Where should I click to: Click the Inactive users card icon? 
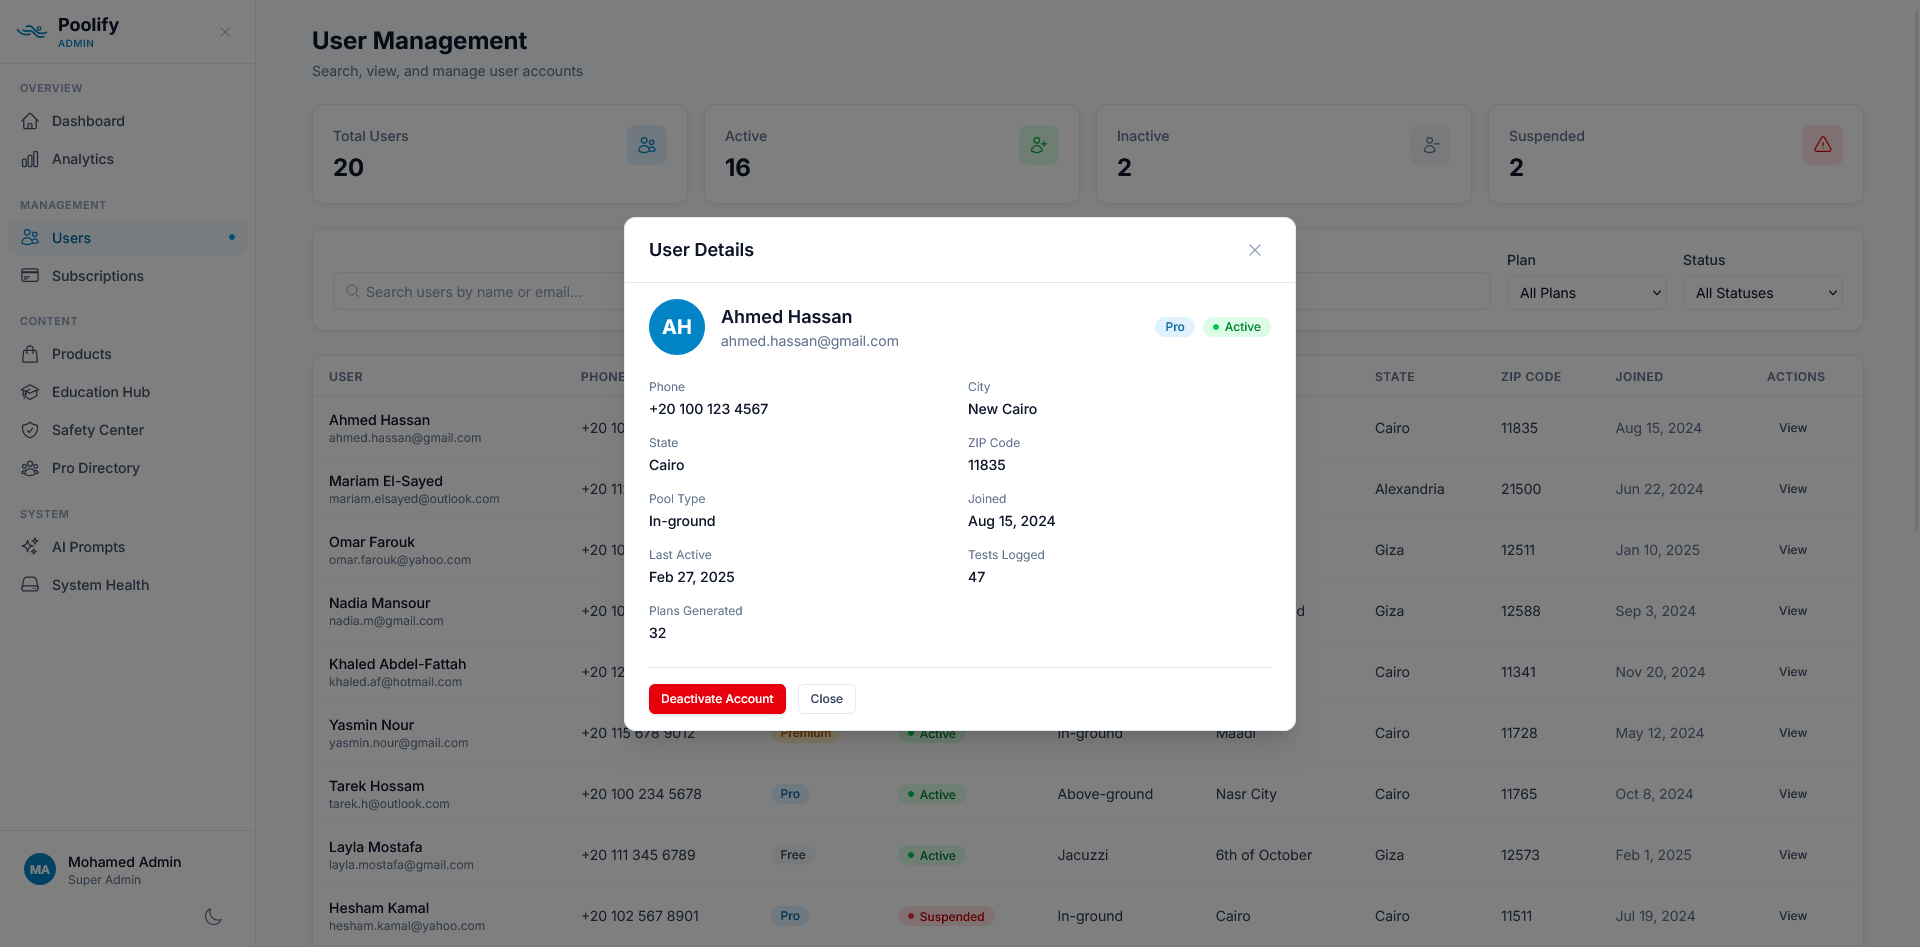click(x=1431, y=145)
